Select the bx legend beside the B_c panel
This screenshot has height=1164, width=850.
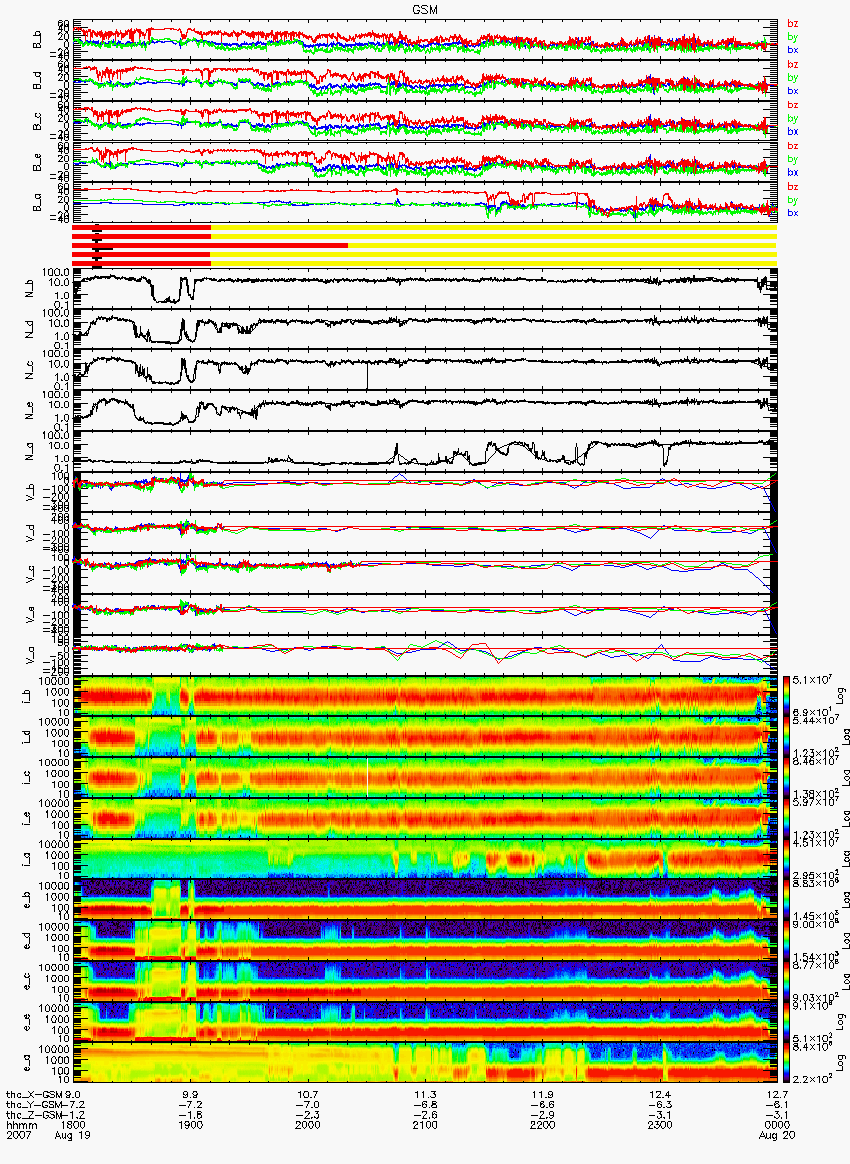[x=793, y=131]
